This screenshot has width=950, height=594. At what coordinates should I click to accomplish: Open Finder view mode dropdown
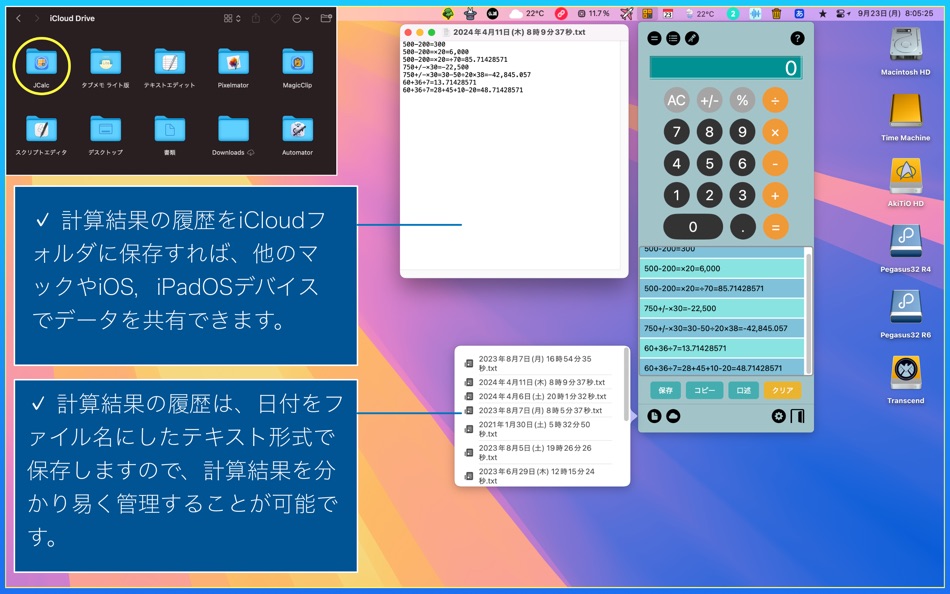(x=232, y=19)
